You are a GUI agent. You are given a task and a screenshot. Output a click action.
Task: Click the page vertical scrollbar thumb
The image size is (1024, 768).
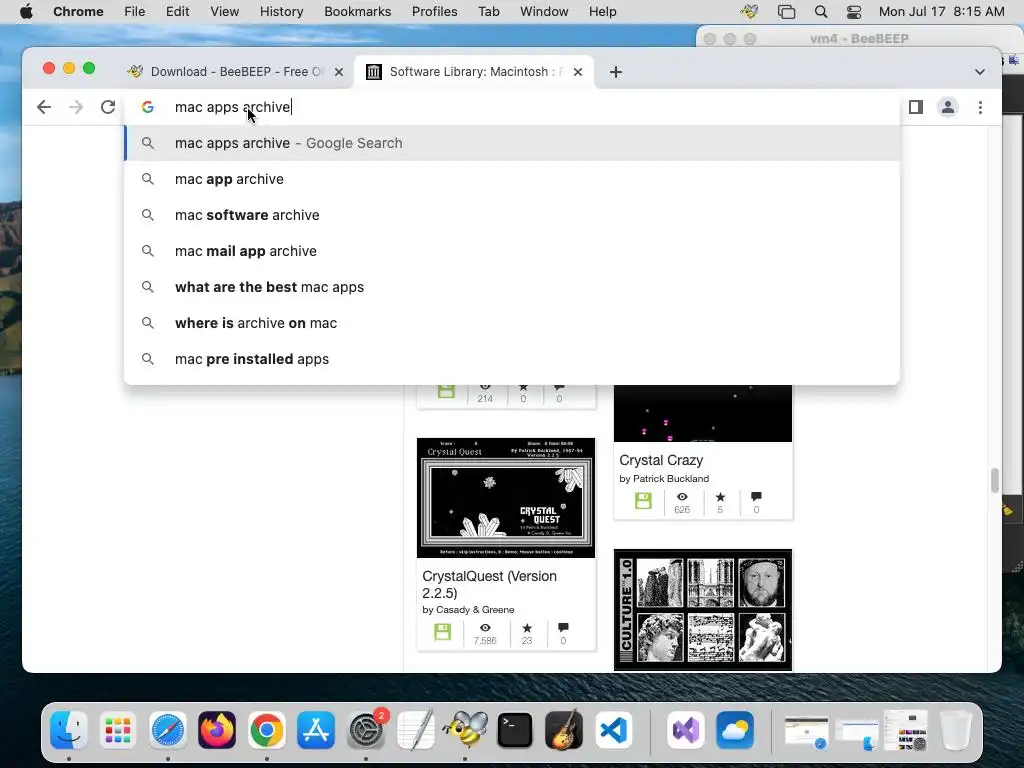pos(995,480)
